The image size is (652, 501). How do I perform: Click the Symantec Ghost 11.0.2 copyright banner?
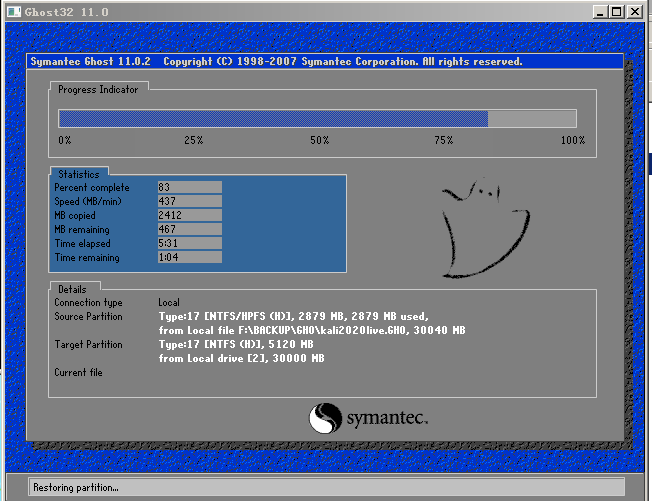click(325, 62)
